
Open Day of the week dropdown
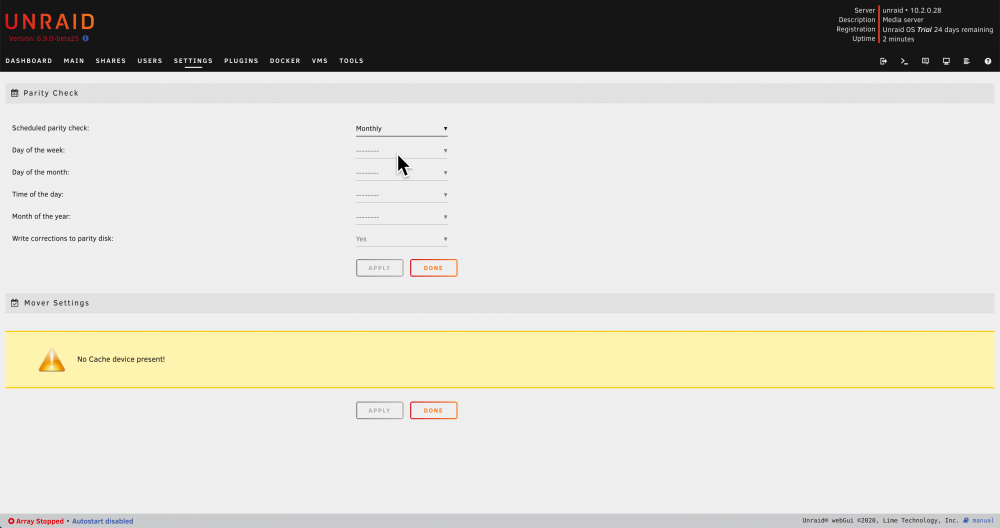coord(401,150)
